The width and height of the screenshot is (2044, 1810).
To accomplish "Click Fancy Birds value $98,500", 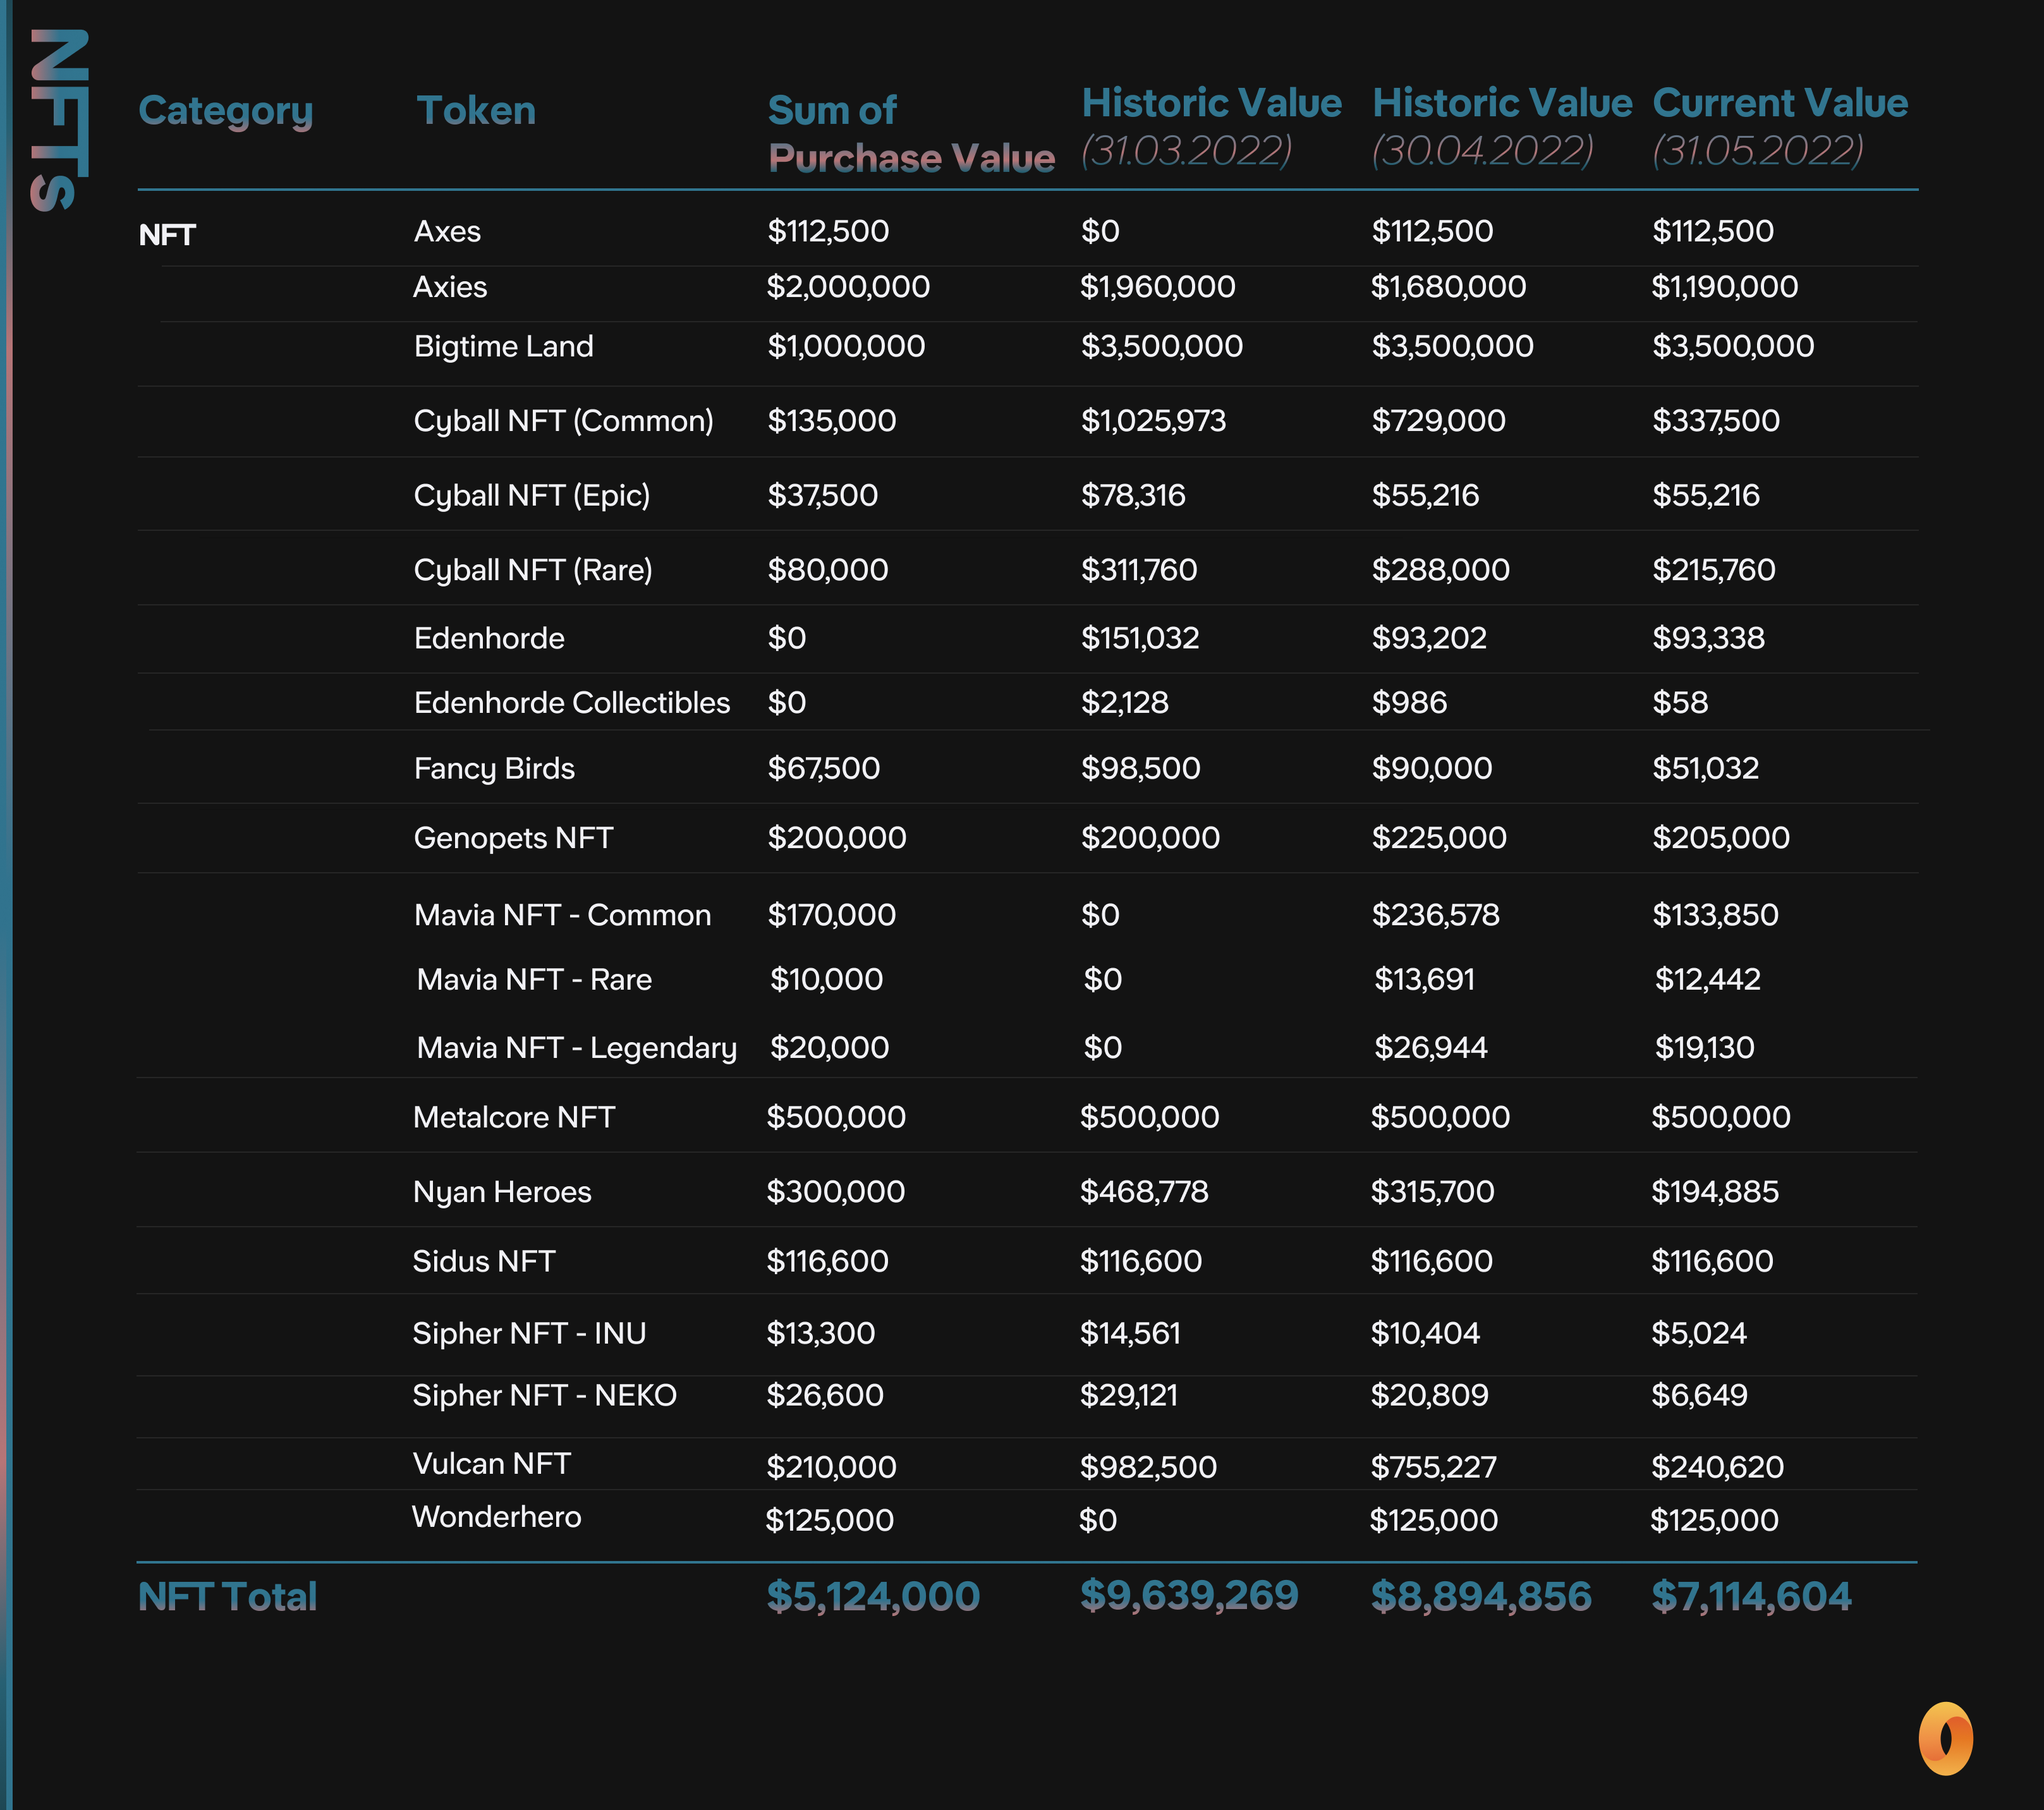I will pos(1141,769).
